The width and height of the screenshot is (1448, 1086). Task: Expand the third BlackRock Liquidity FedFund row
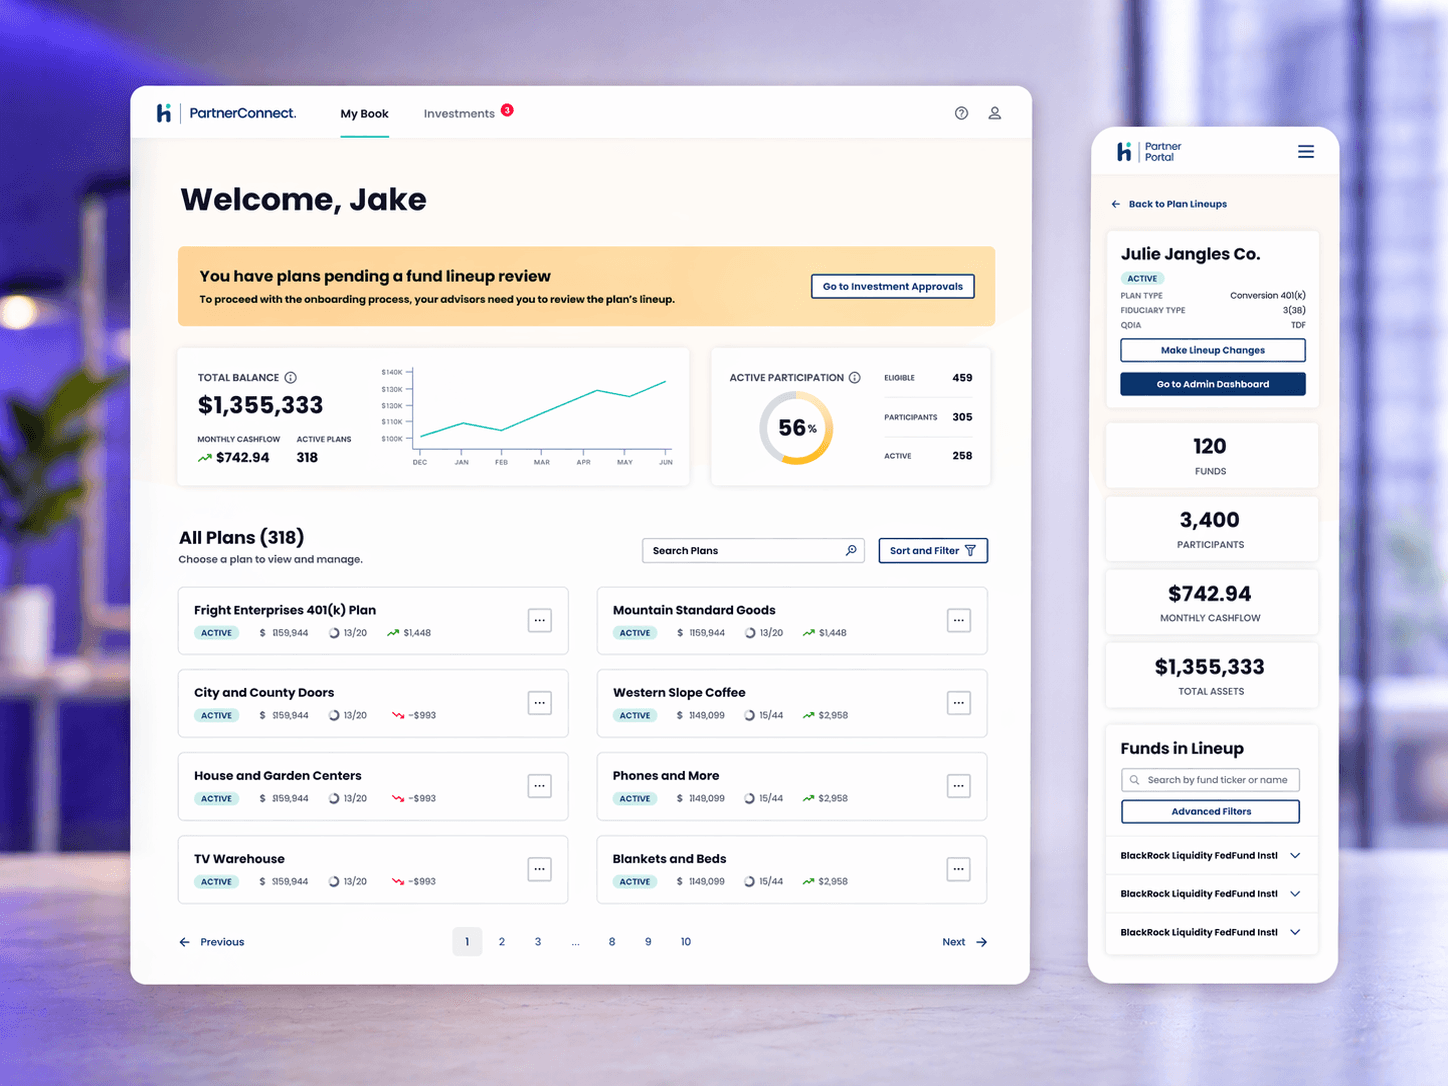coord(1295,932)
